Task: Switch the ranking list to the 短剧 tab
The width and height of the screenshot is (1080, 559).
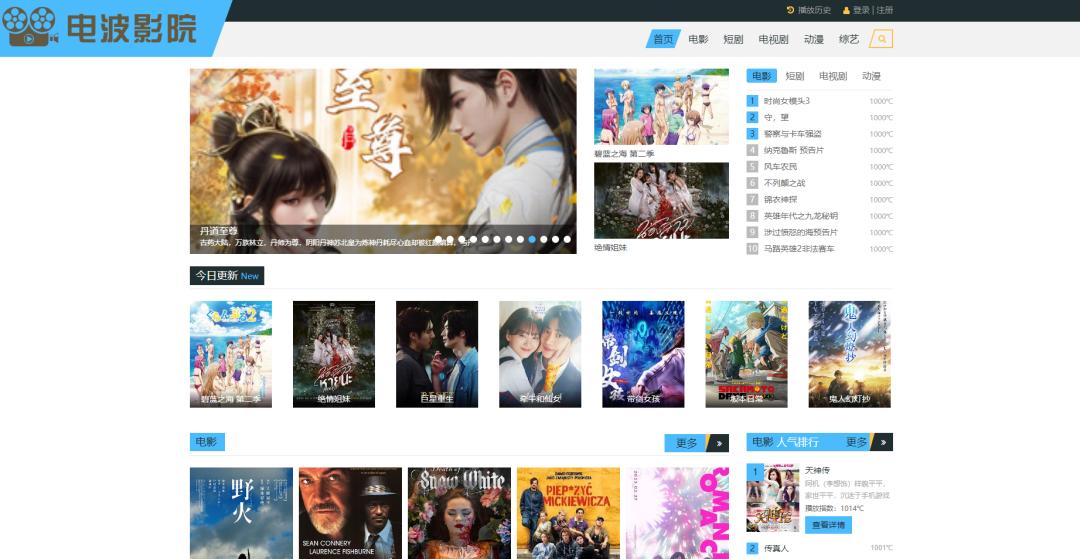Action: pos(794,76)
